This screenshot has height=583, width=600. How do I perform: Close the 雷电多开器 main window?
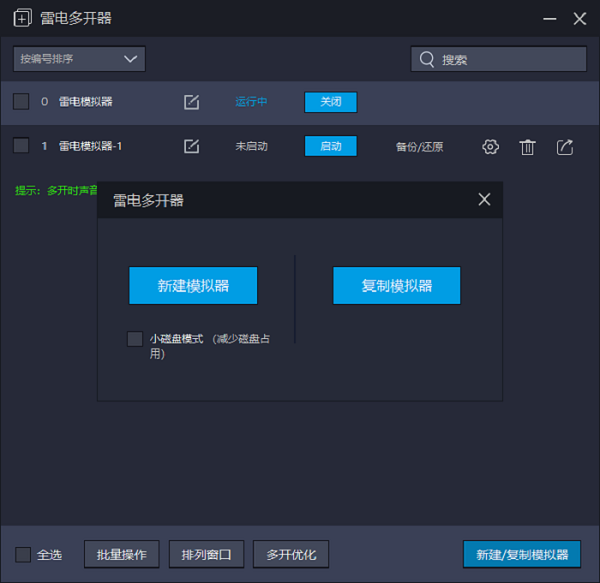coord(580,18)
